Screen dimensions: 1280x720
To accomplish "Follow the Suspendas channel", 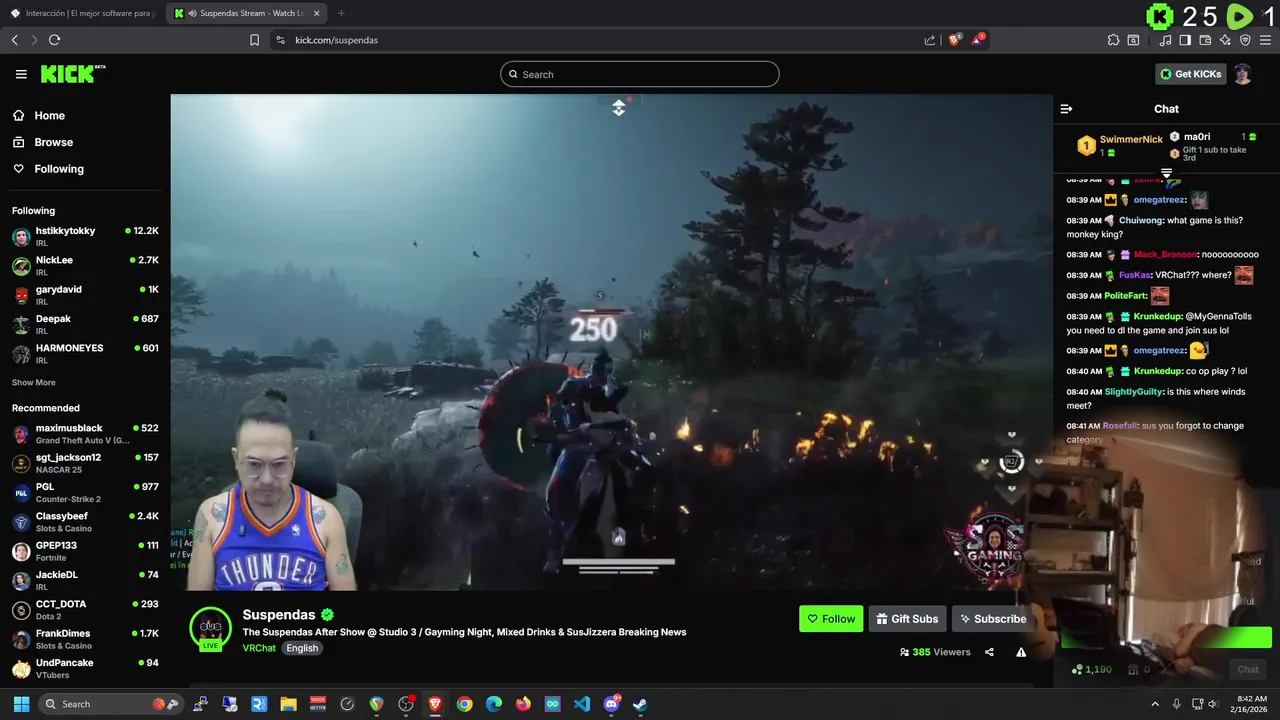I will tap(831, 619).
